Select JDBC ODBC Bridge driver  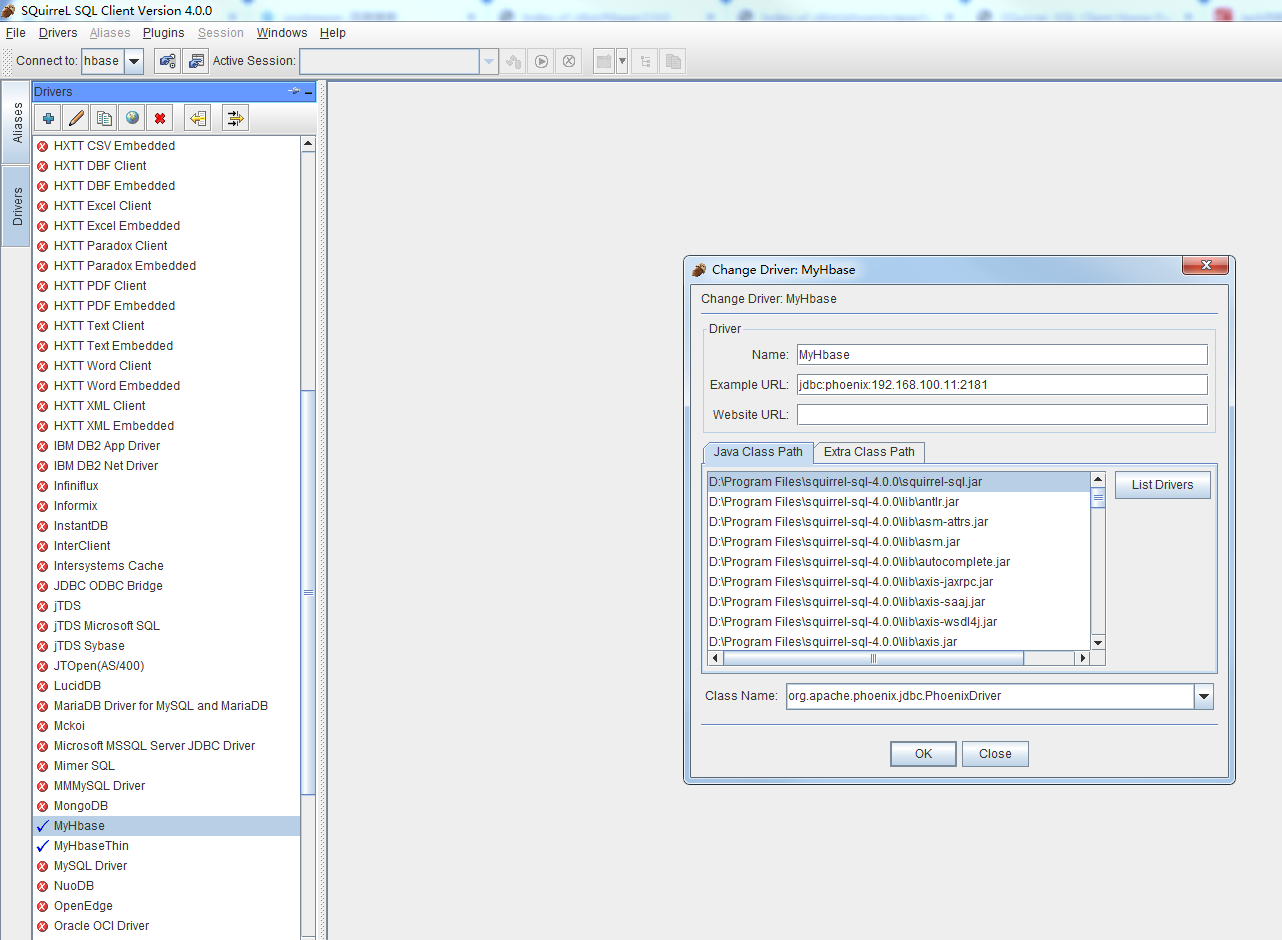[x=166, y=586]
